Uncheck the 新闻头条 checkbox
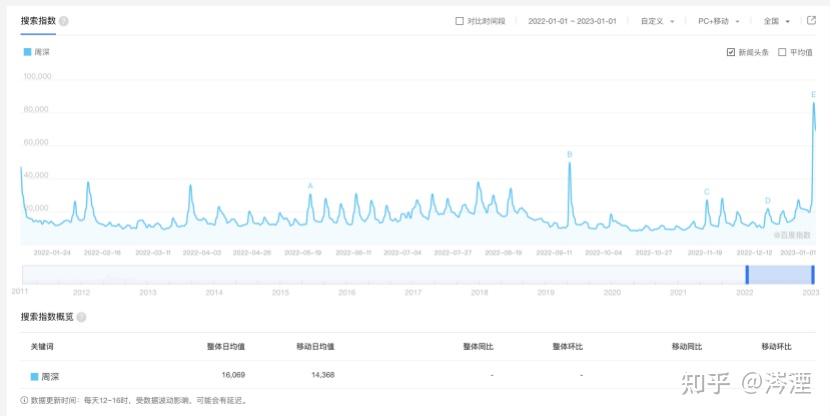The width and height of the screenshot is (832, 416). (x=731, y=52)
